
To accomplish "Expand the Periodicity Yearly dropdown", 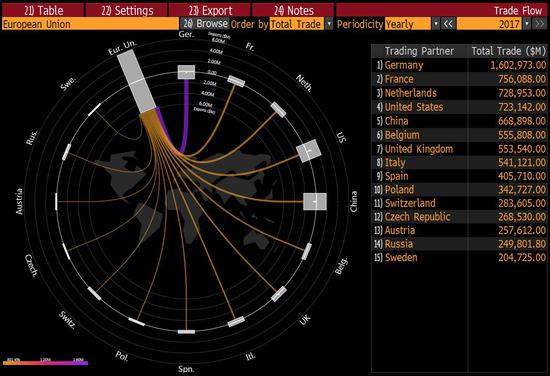I will coord(436,24).
